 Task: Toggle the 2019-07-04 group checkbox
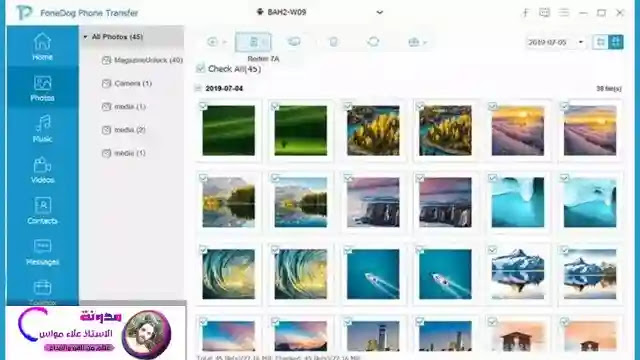pos(198,88)
